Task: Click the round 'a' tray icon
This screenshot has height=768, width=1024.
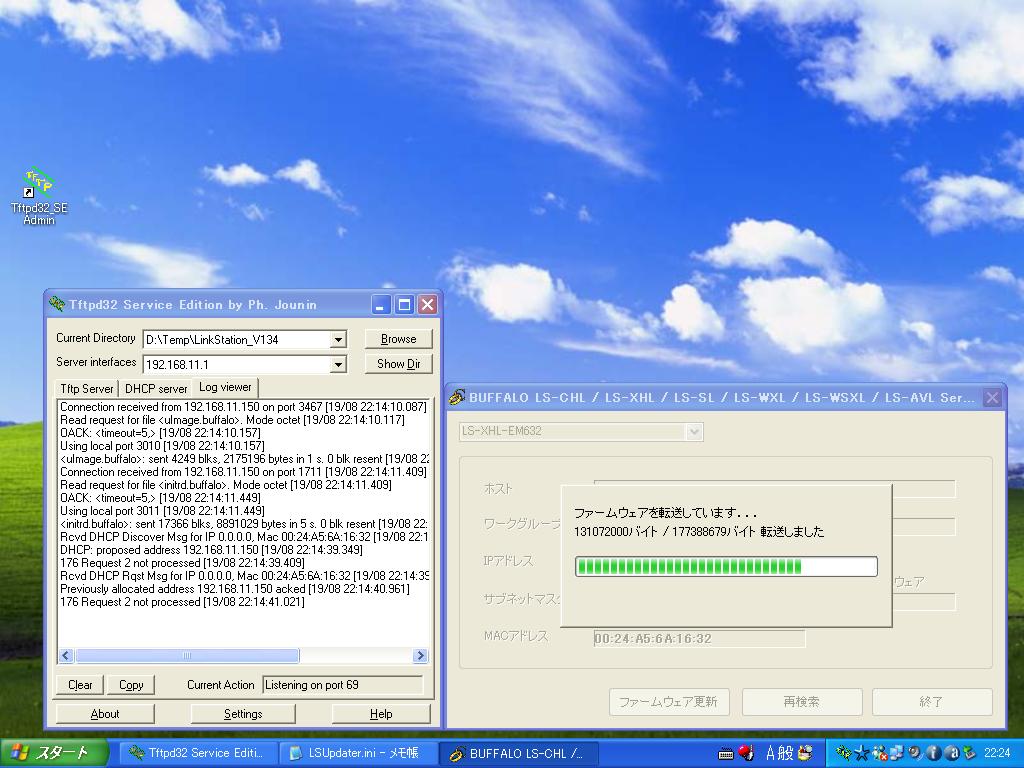Action: point(952,753)
